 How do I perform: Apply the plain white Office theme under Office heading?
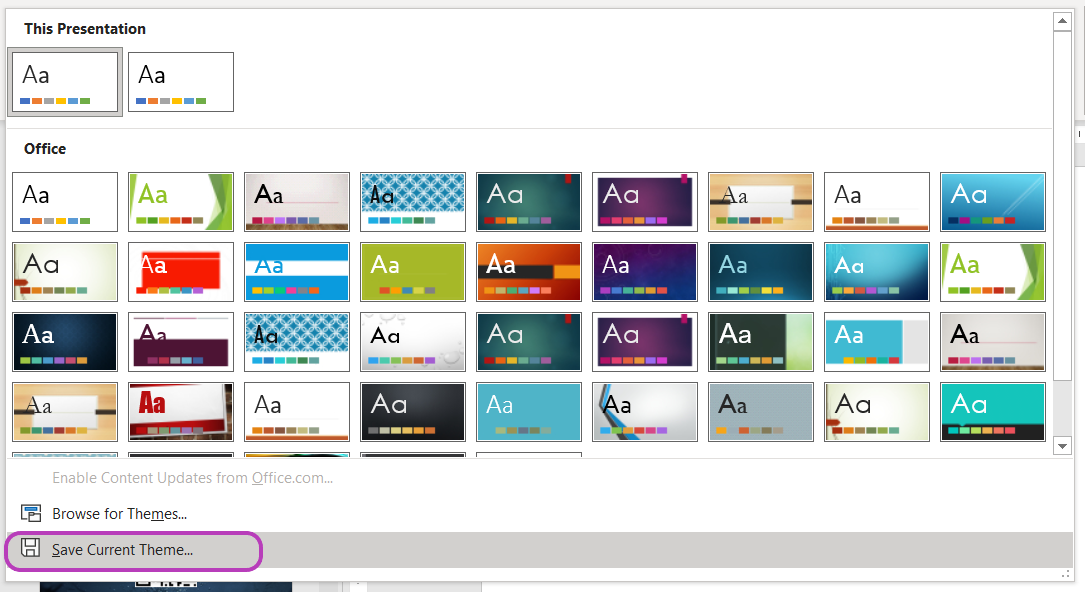(x=65, y=202)
